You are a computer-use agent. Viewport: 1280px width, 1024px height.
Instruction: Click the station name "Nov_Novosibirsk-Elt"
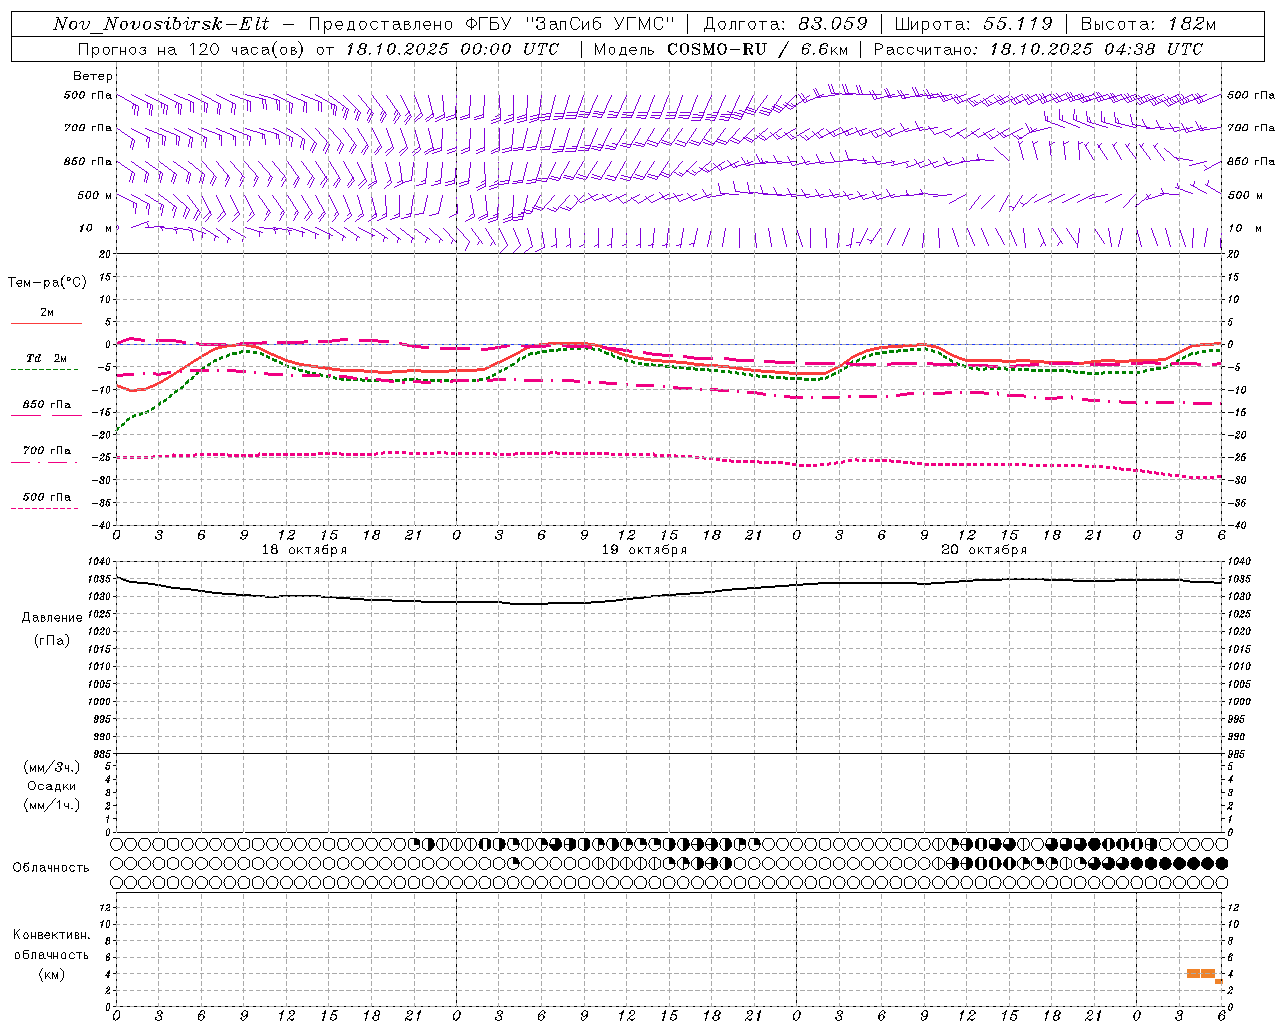pos(161,24)
